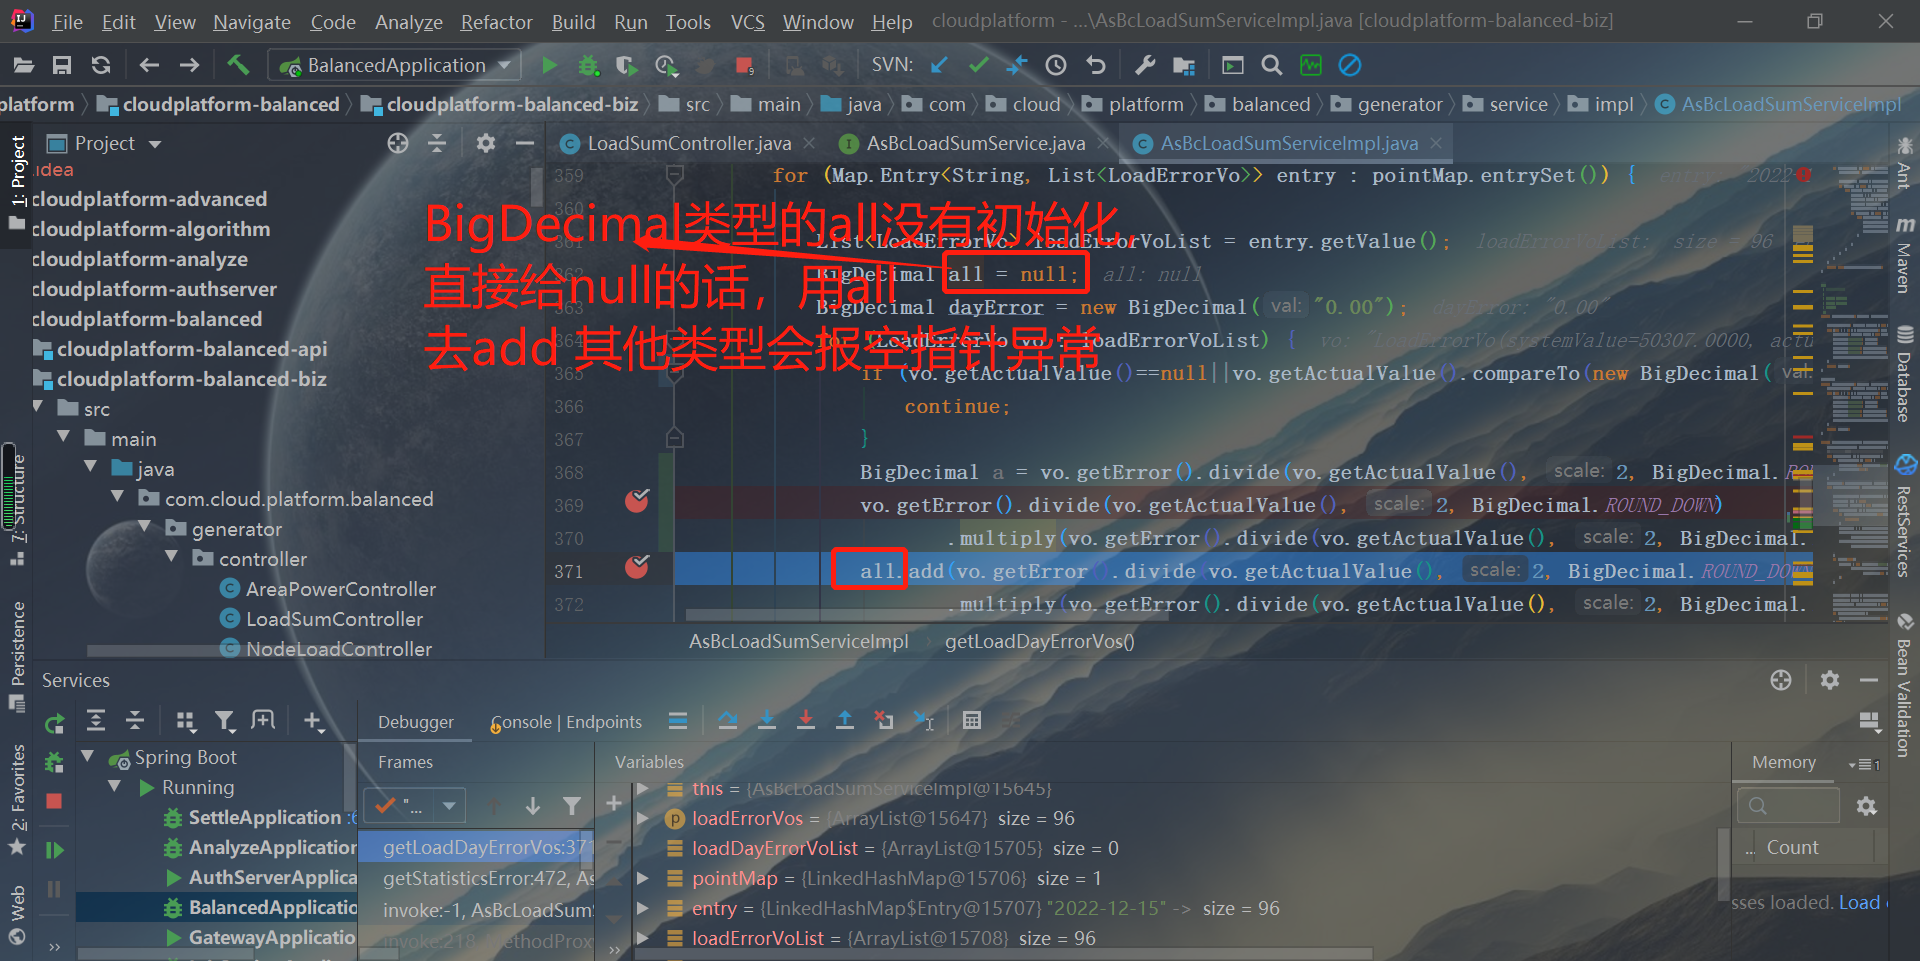The image size is (1920, 961).
Task: Open the Refactor menu
Action: tap(496, 22)
